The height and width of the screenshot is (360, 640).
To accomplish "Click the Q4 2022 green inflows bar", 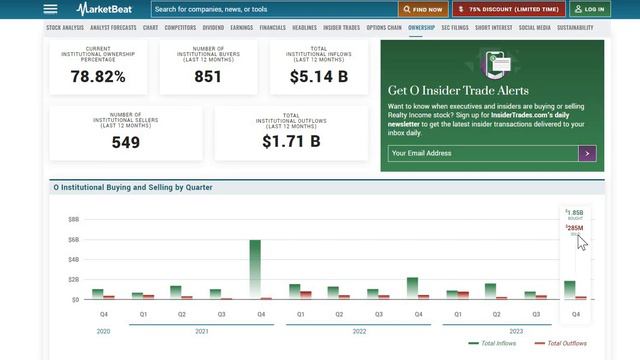I will click(x=413, y=288).
